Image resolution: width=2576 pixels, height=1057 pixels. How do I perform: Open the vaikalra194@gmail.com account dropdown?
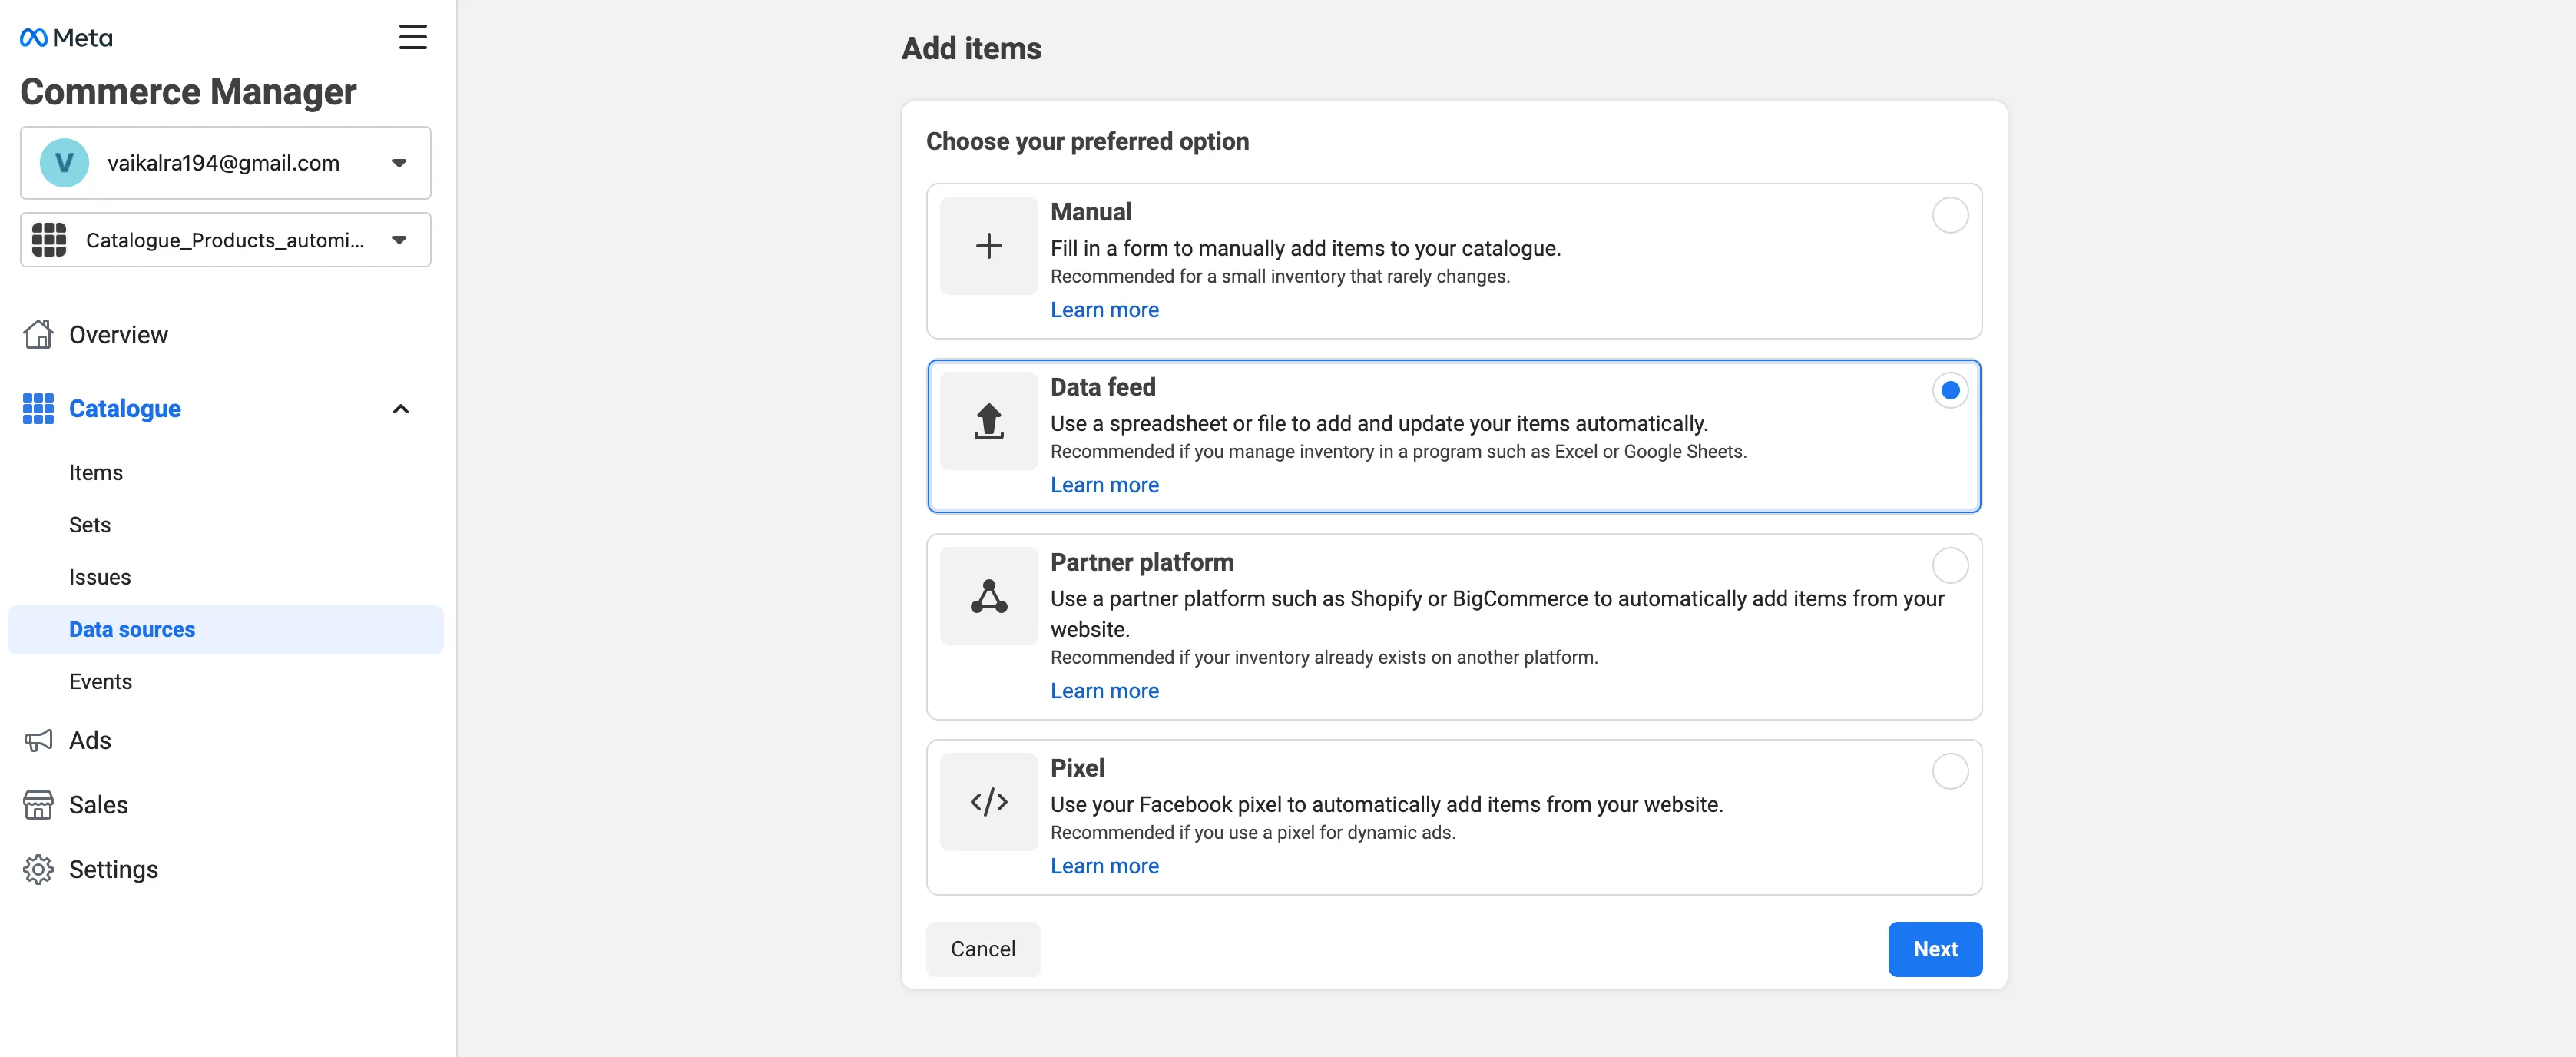click(226, 163)
